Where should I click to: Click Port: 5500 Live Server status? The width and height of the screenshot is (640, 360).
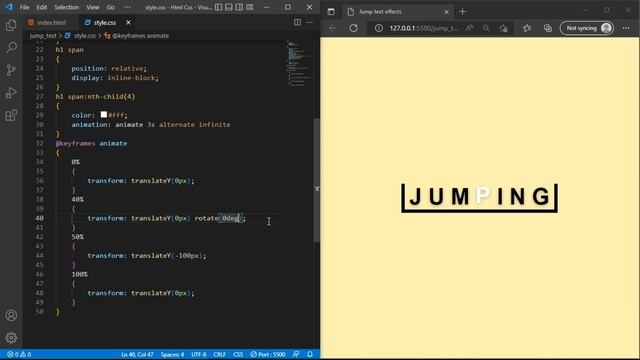click(268, 354)
